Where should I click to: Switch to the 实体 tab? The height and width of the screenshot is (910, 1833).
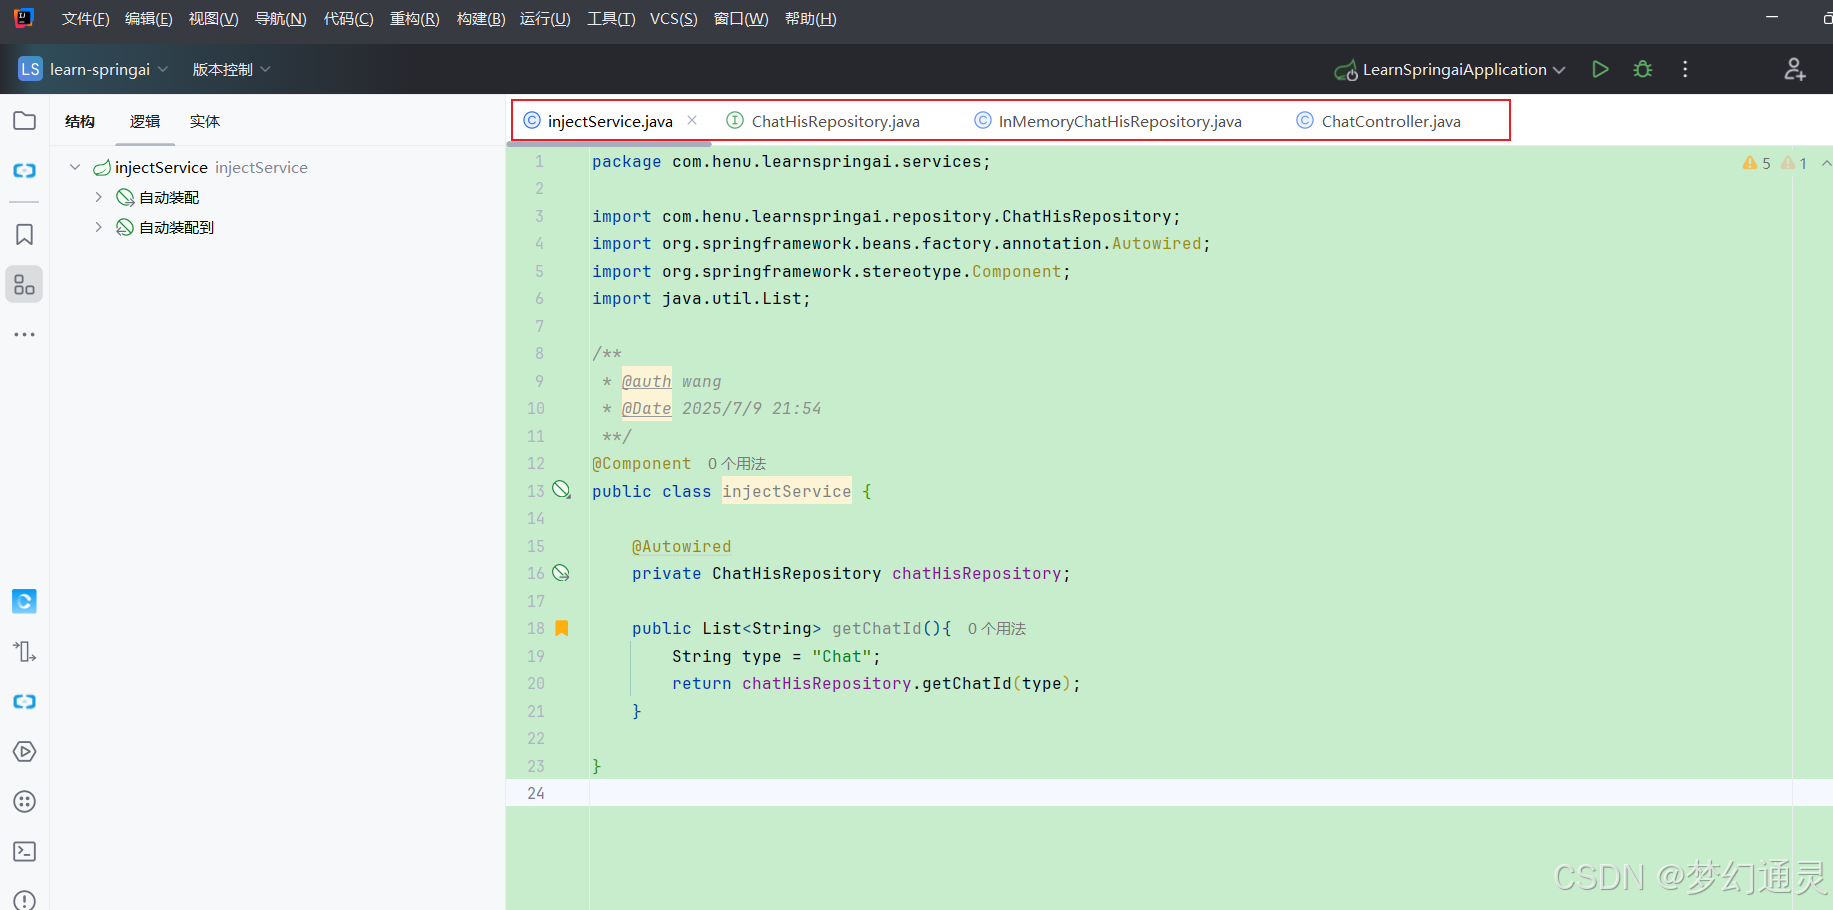205,121
